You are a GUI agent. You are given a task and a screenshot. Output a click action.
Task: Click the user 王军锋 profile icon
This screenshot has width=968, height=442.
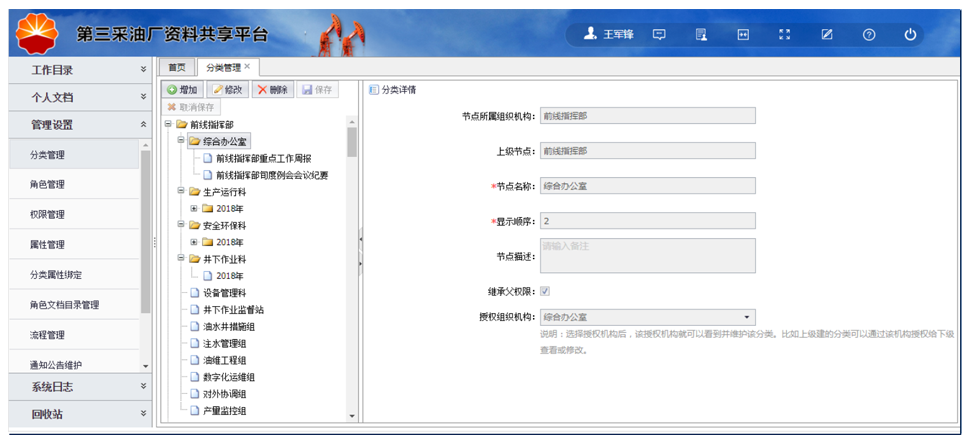point(591,34)
